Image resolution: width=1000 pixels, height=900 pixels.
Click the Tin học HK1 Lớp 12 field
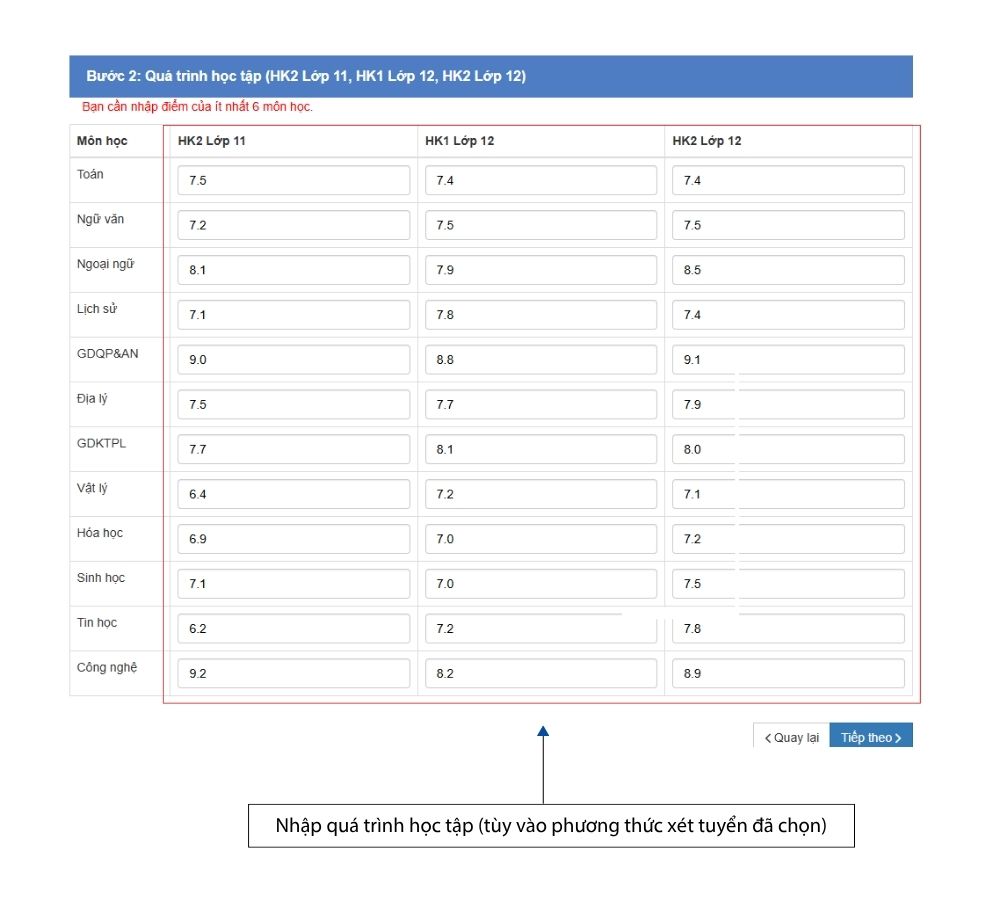(541, 629)
